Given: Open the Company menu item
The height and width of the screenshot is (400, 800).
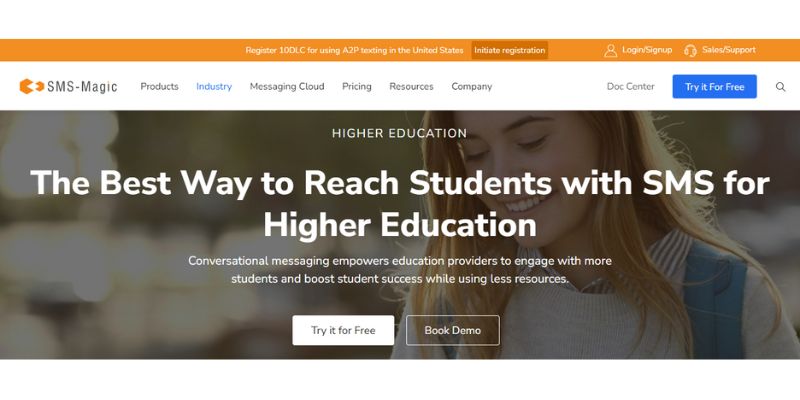Looking at the screenshot, I should [x=471, y=87].
